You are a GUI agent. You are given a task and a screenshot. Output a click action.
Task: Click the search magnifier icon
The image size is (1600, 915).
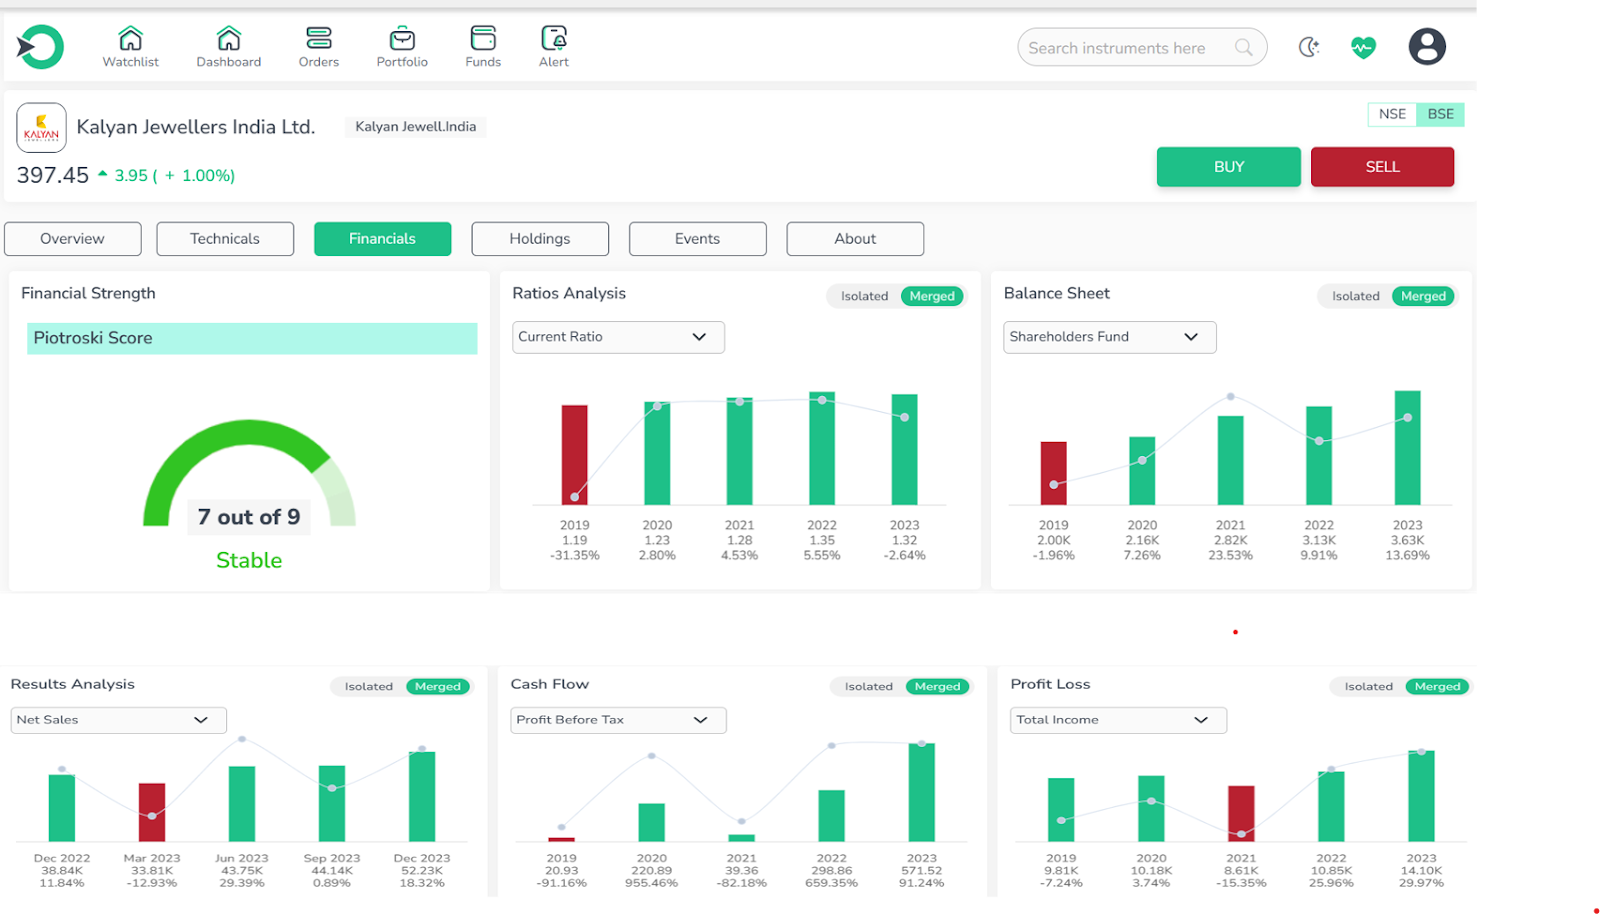1243,47
